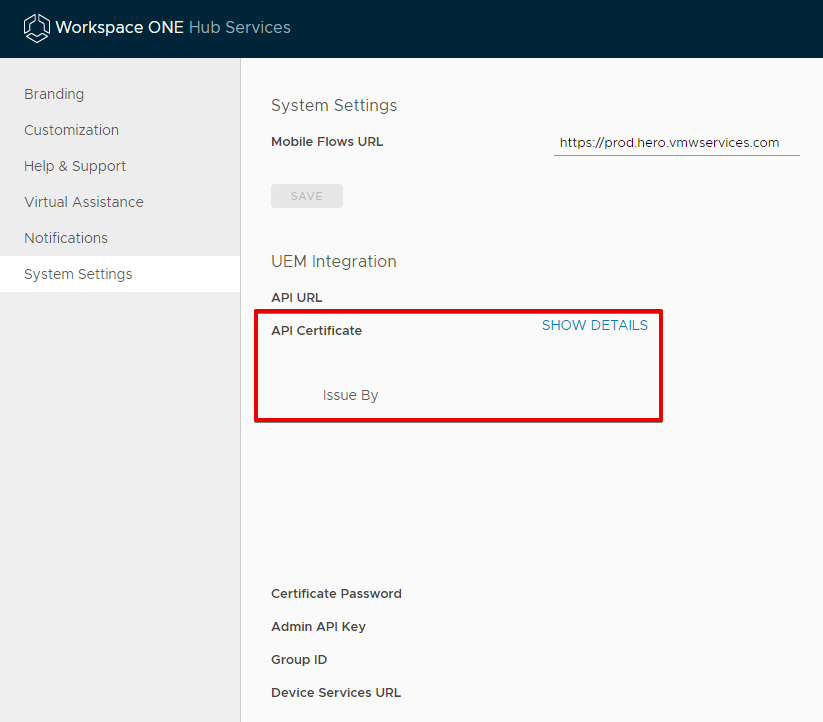Image resolution: width=823 pixels, height=722 pixels.
Task: Click the Group ID label
Action: tap(299, 660)
